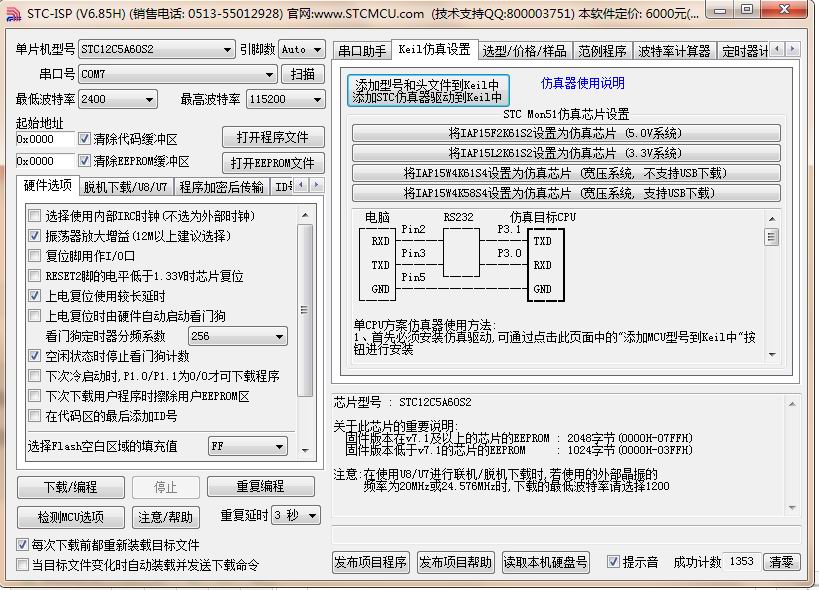Click 下载/编程 download button
Image resolution: width=819 pixels, height=590 pixels.
pos(71,487)
